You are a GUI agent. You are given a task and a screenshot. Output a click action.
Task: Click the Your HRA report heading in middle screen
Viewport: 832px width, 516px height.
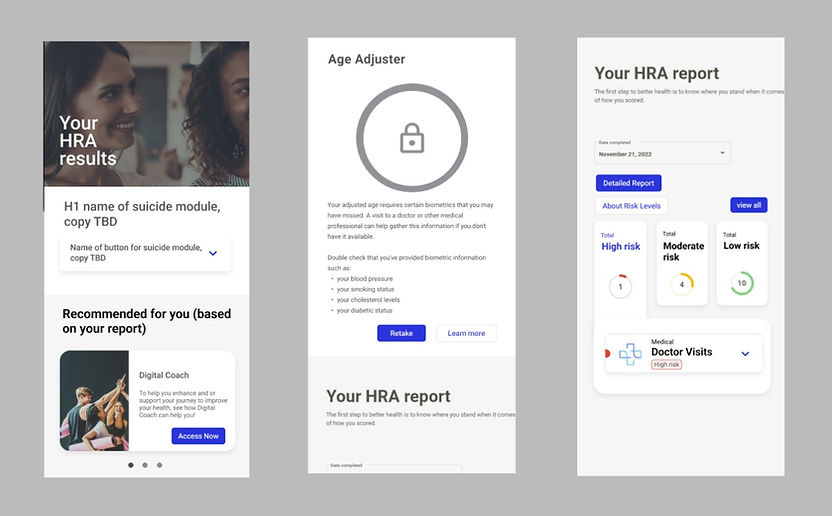(x=388, y=396)
